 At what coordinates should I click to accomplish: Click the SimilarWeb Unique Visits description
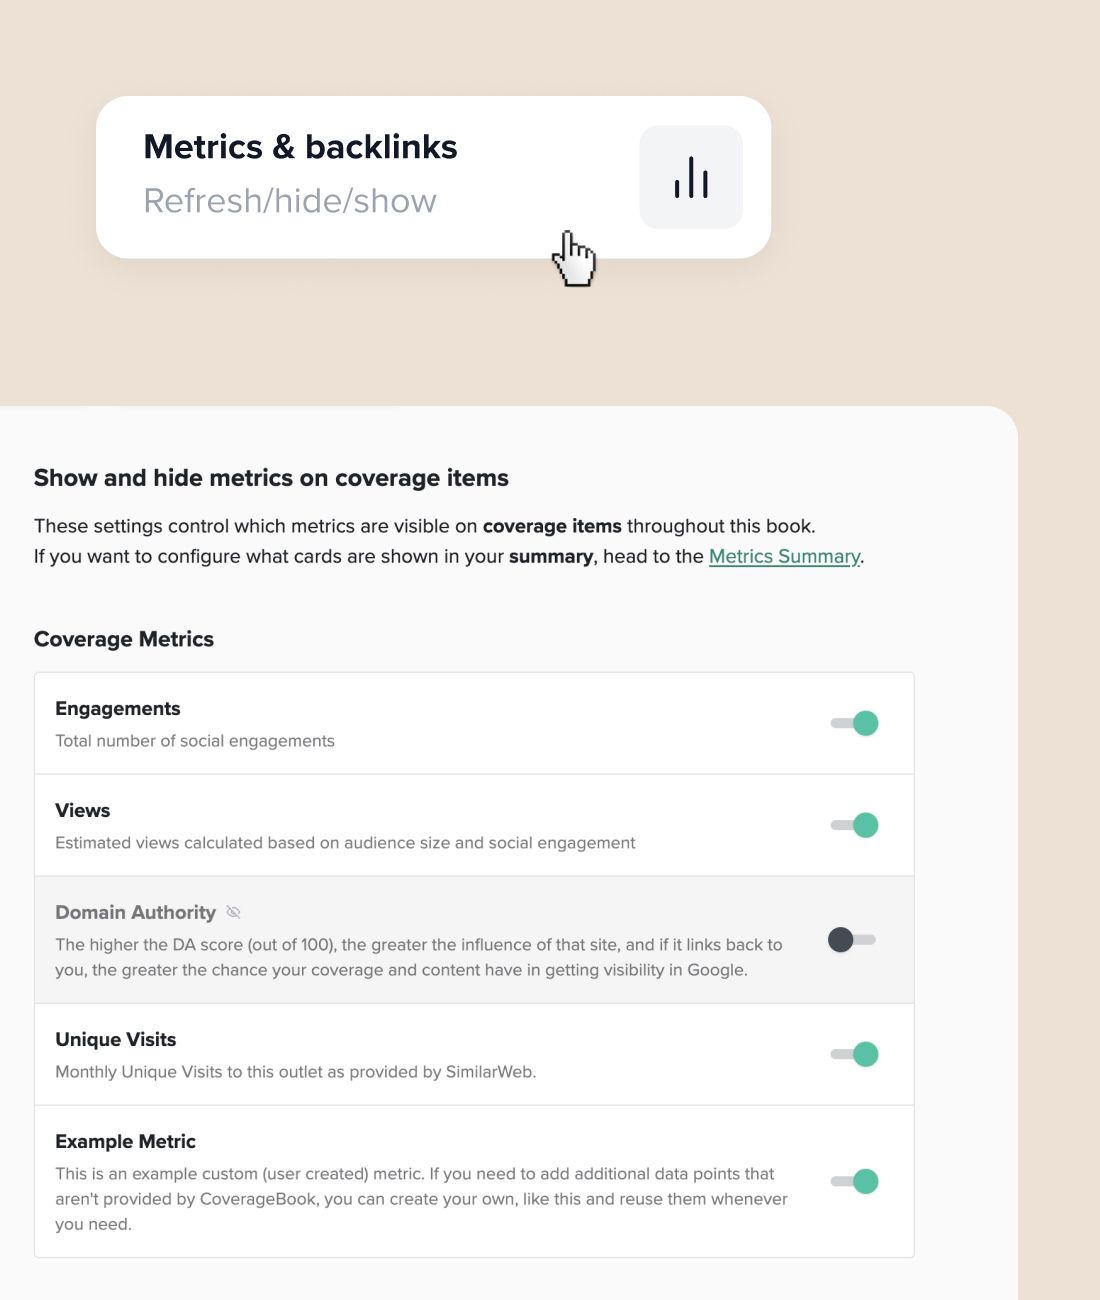[x=296, y=1072]
